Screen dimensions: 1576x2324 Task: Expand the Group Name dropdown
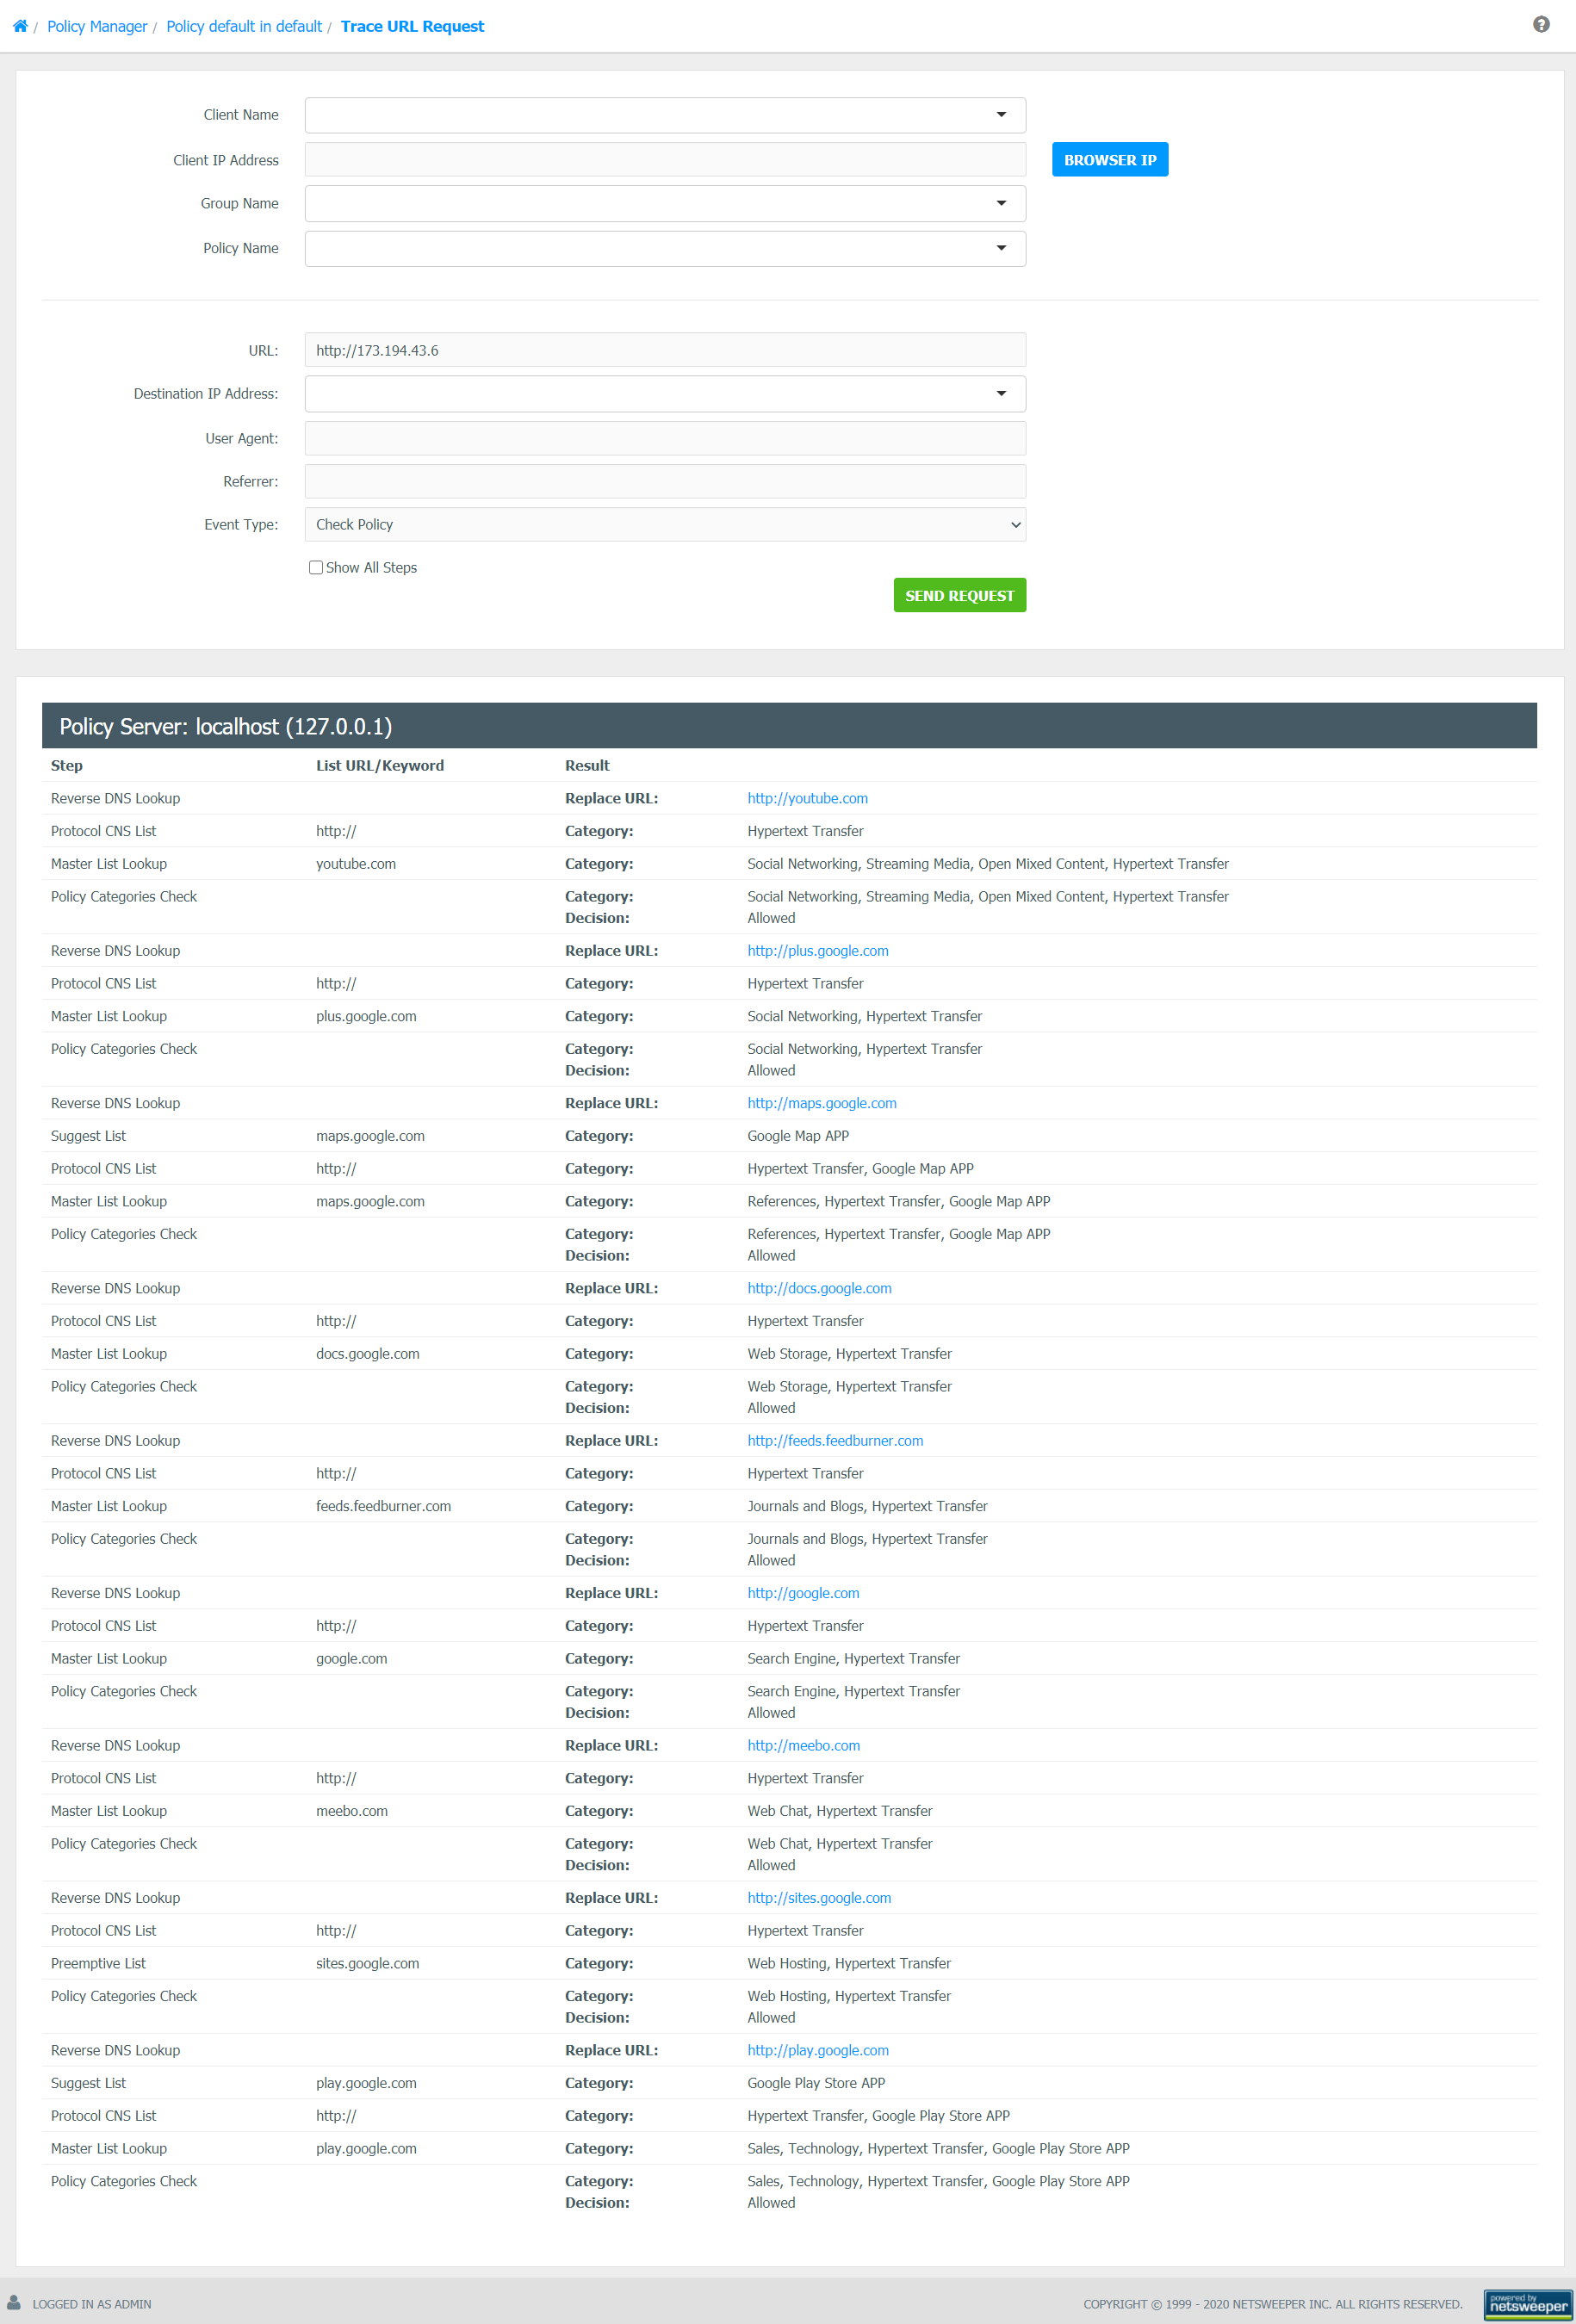665,203
